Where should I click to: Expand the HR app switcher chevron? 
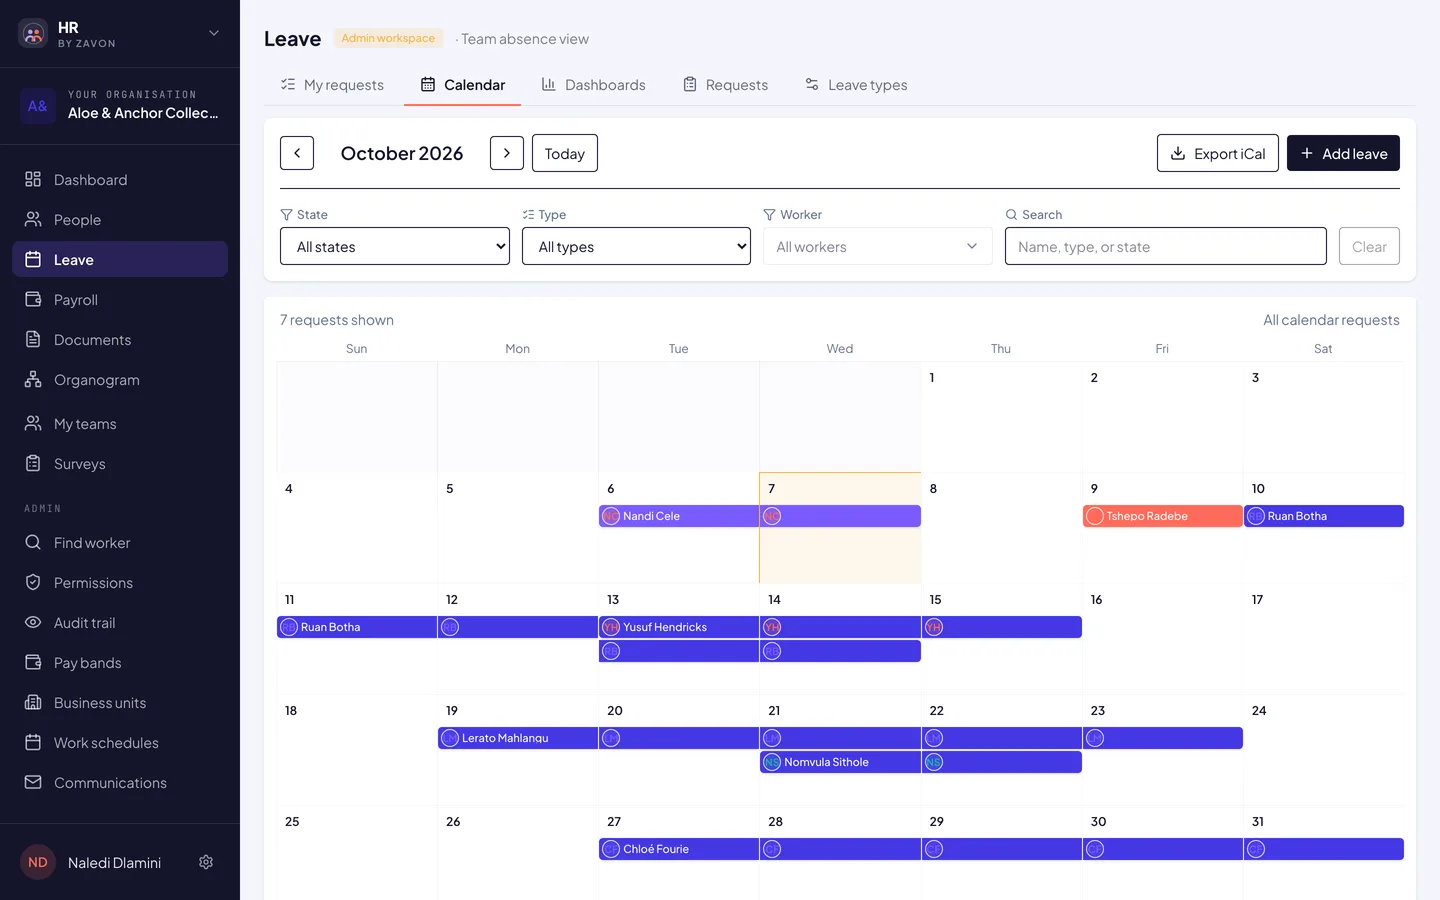point(214,33)
